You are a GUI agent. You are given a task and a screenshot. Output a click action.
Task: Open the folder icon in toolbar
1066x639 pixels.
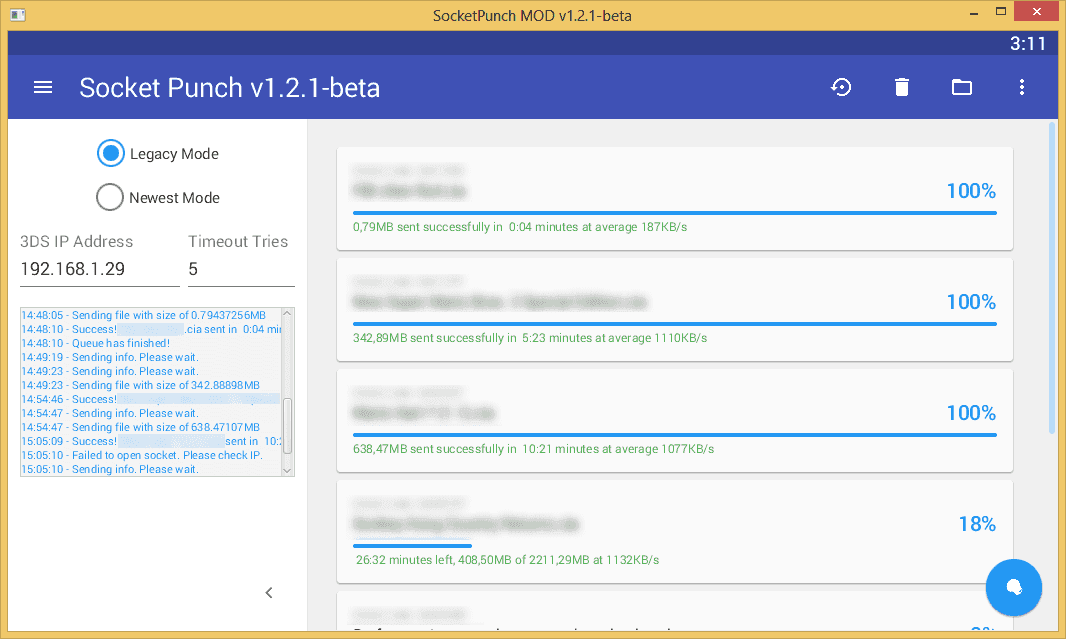pos(961,87)
